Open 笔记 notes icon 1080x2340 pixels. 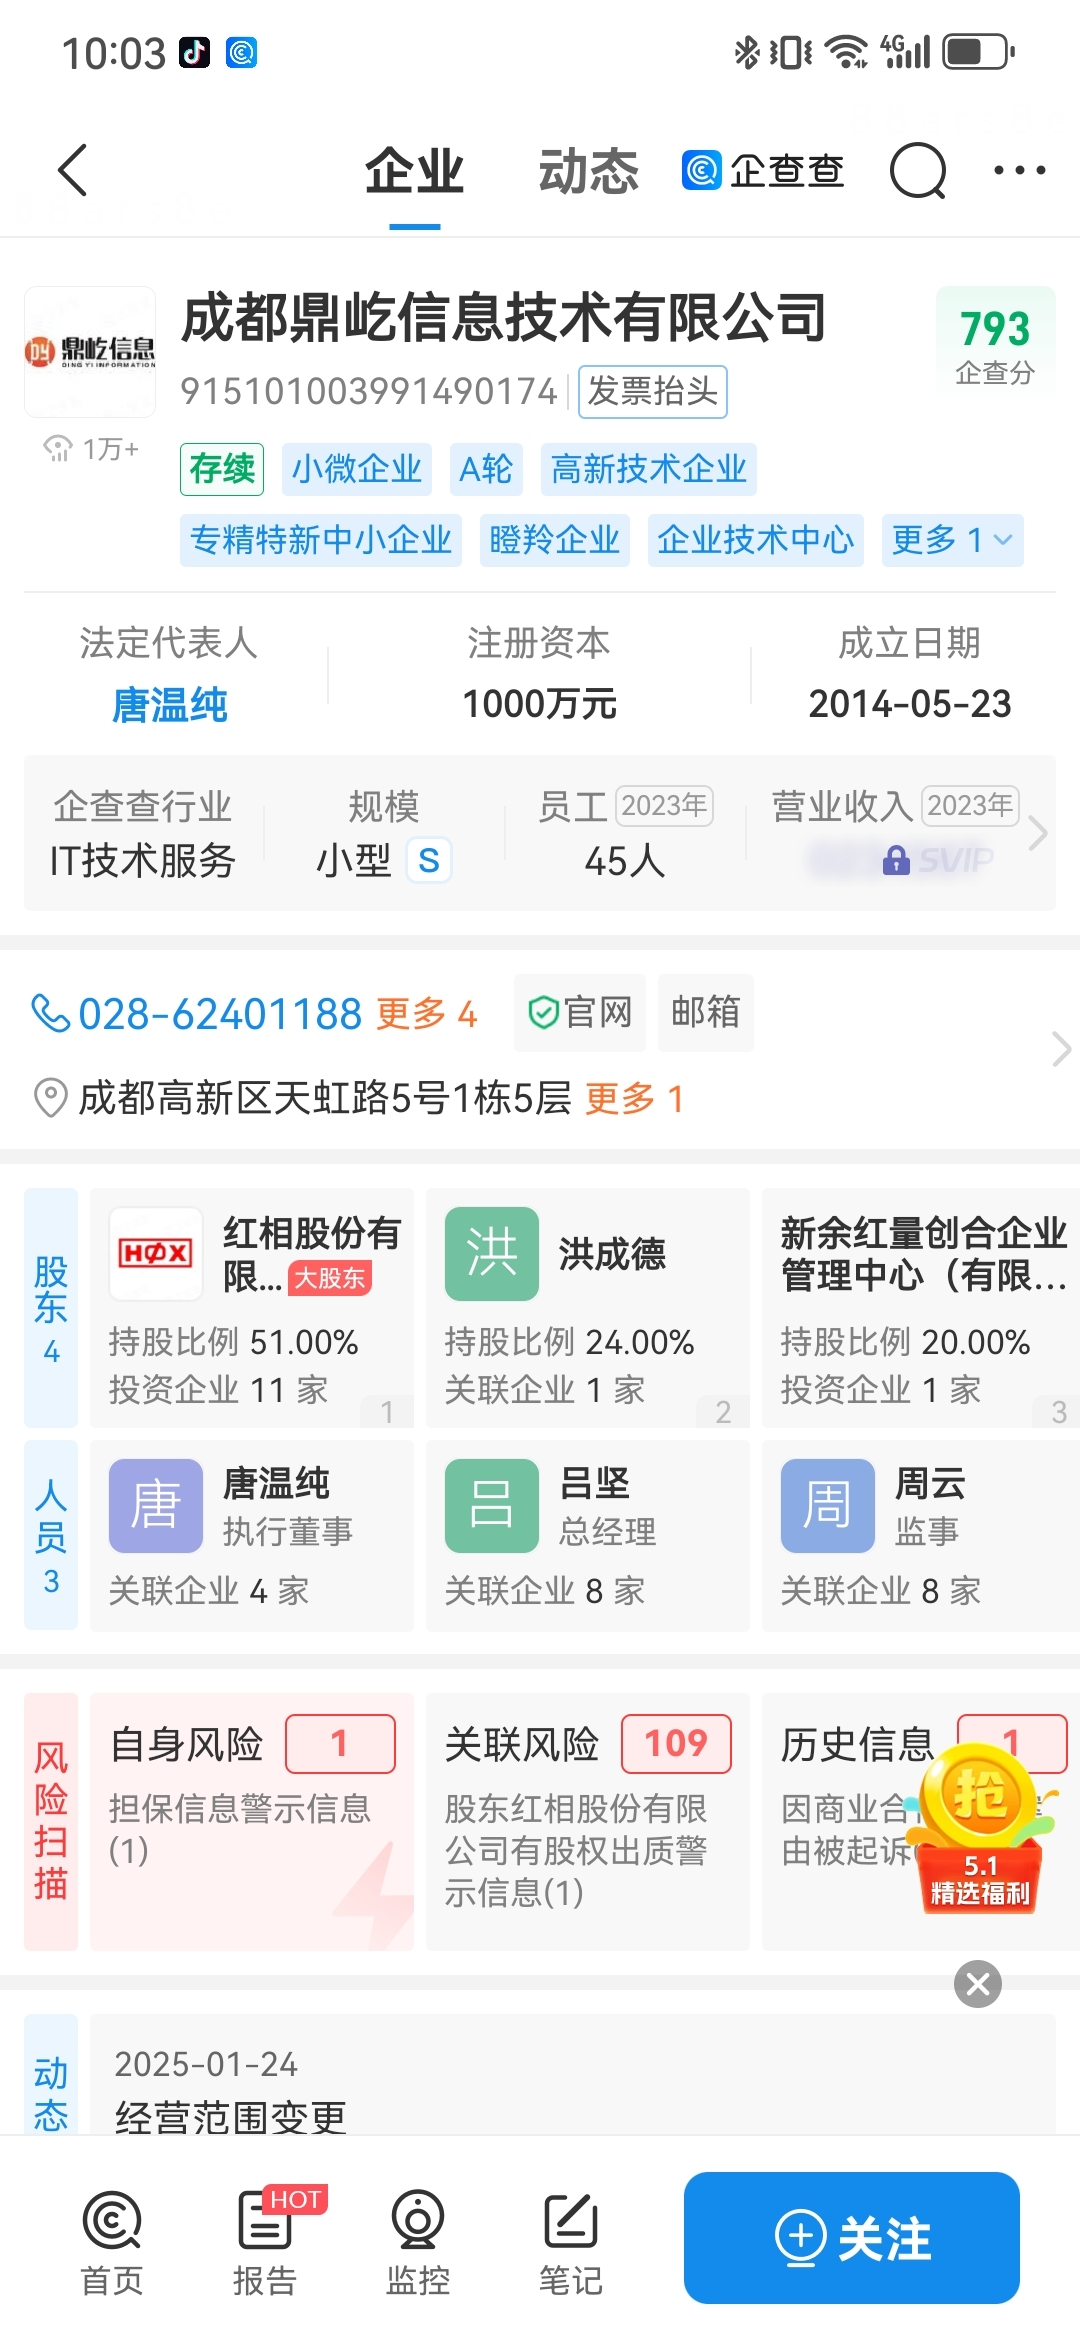pos(571,2244)
